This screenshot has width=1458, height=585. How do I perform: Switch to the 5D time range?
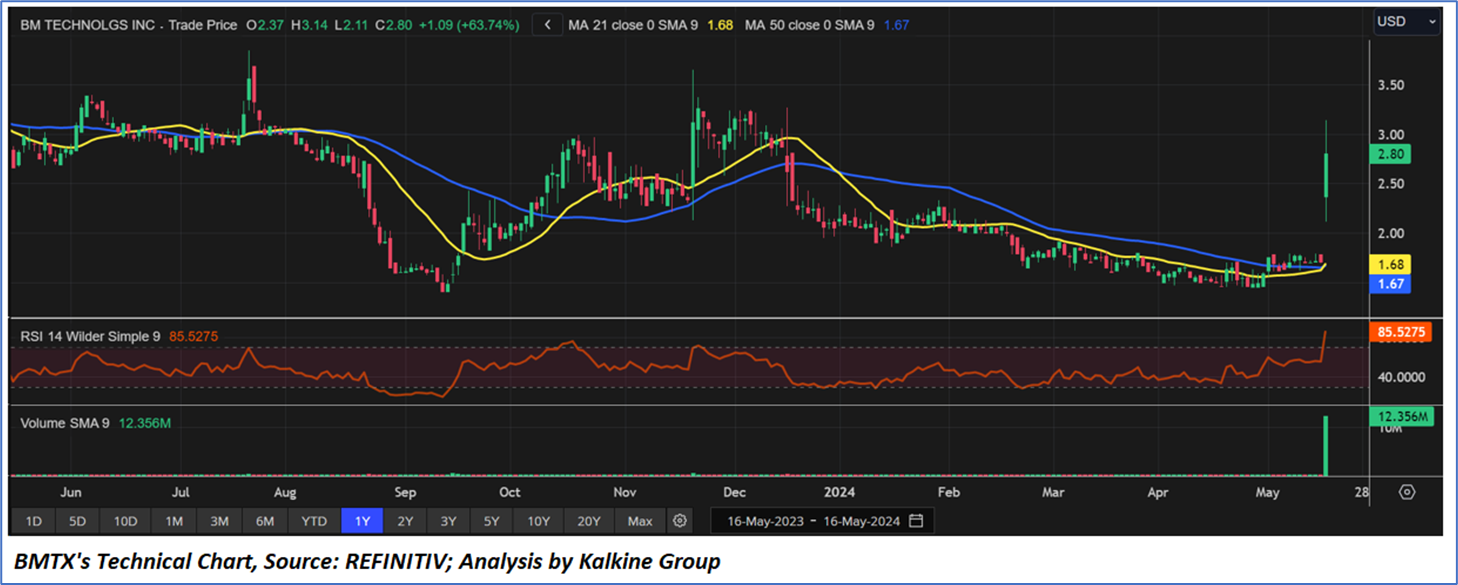(77, 521)
